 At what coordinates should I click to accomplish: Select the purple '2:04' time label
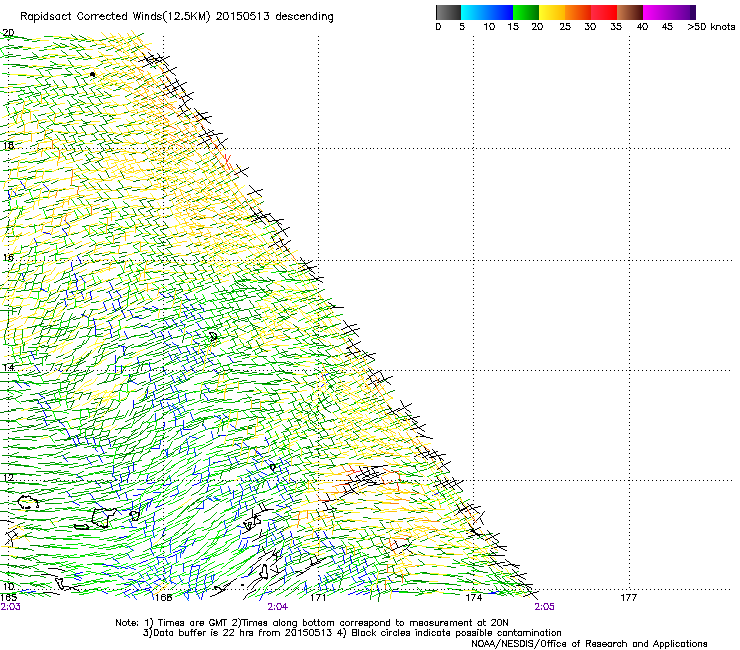click(x=278, y=607)
